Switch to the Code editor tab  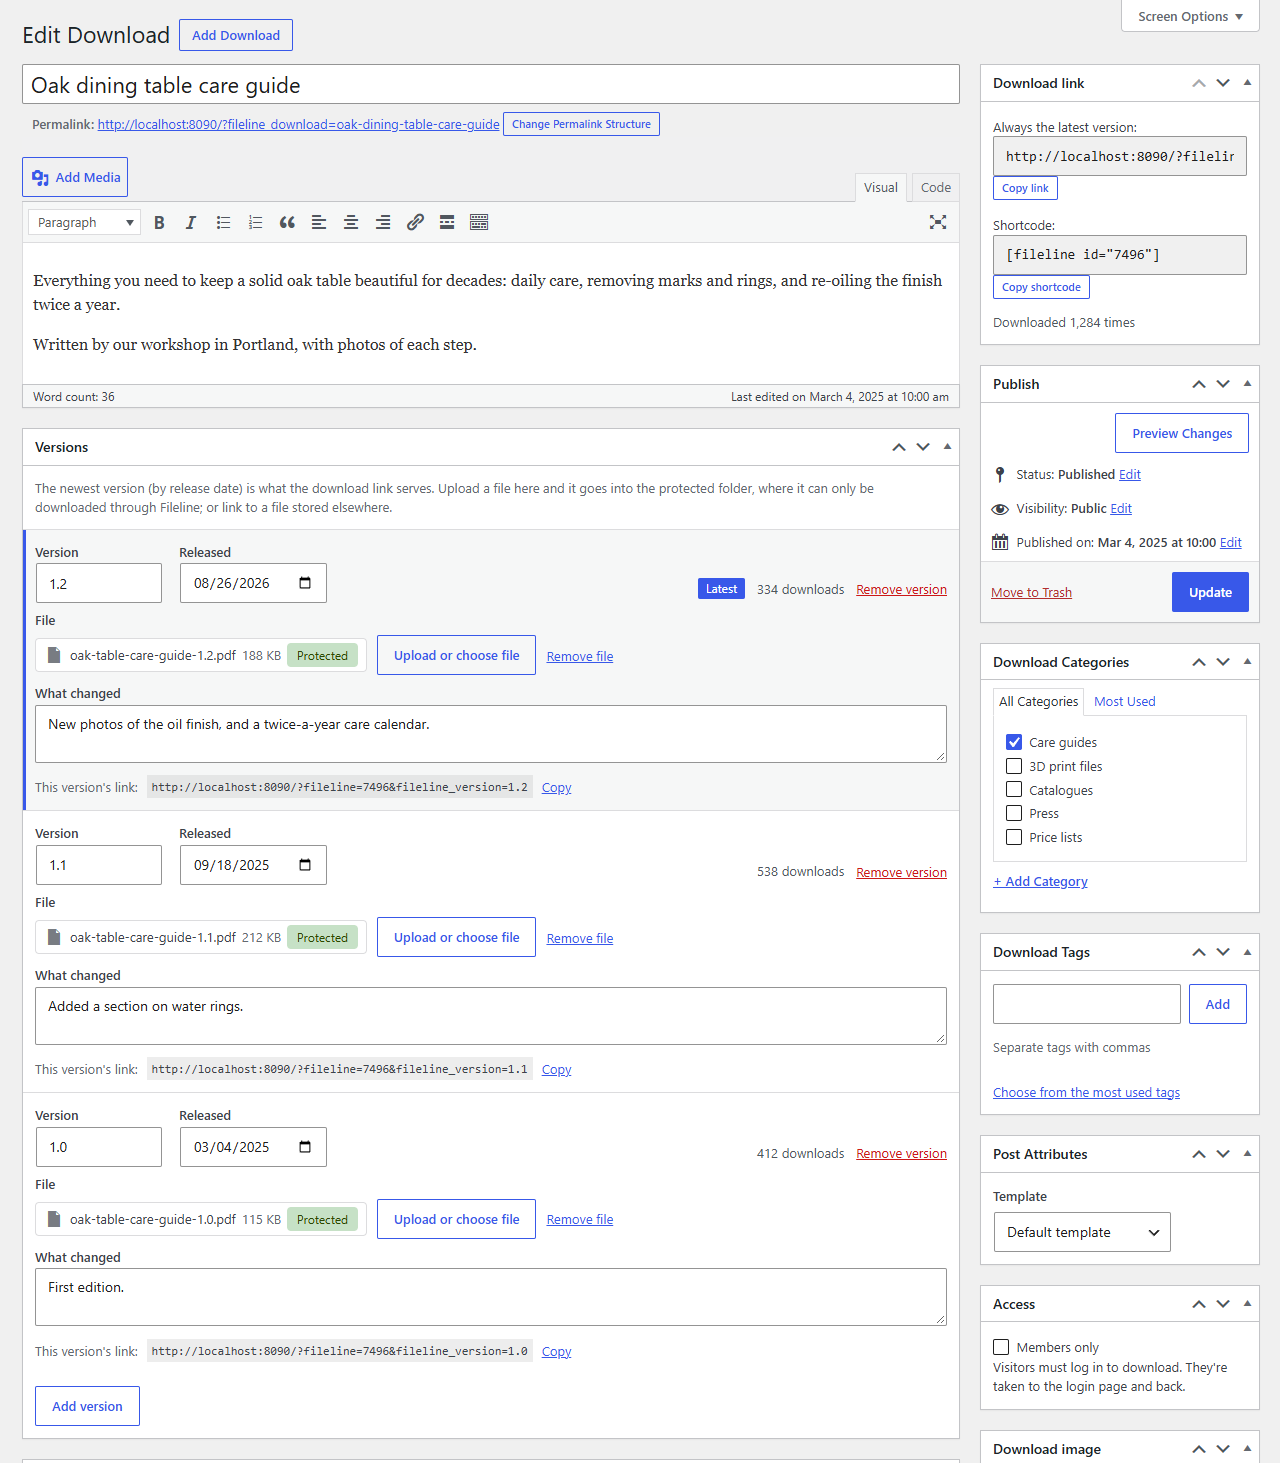point(936,187)
